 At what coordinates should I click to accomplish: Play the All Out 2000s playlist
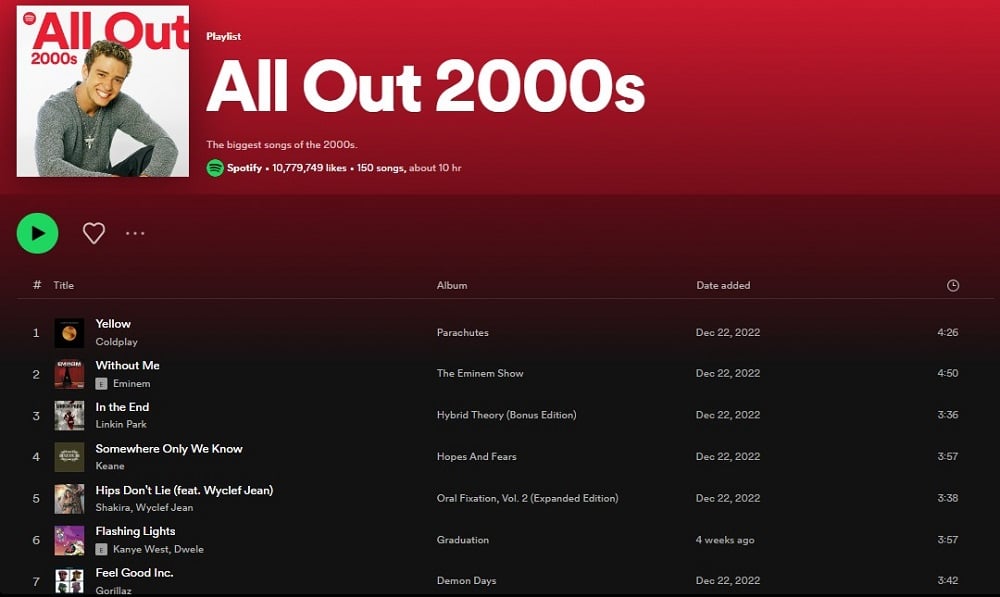[37, 233]
